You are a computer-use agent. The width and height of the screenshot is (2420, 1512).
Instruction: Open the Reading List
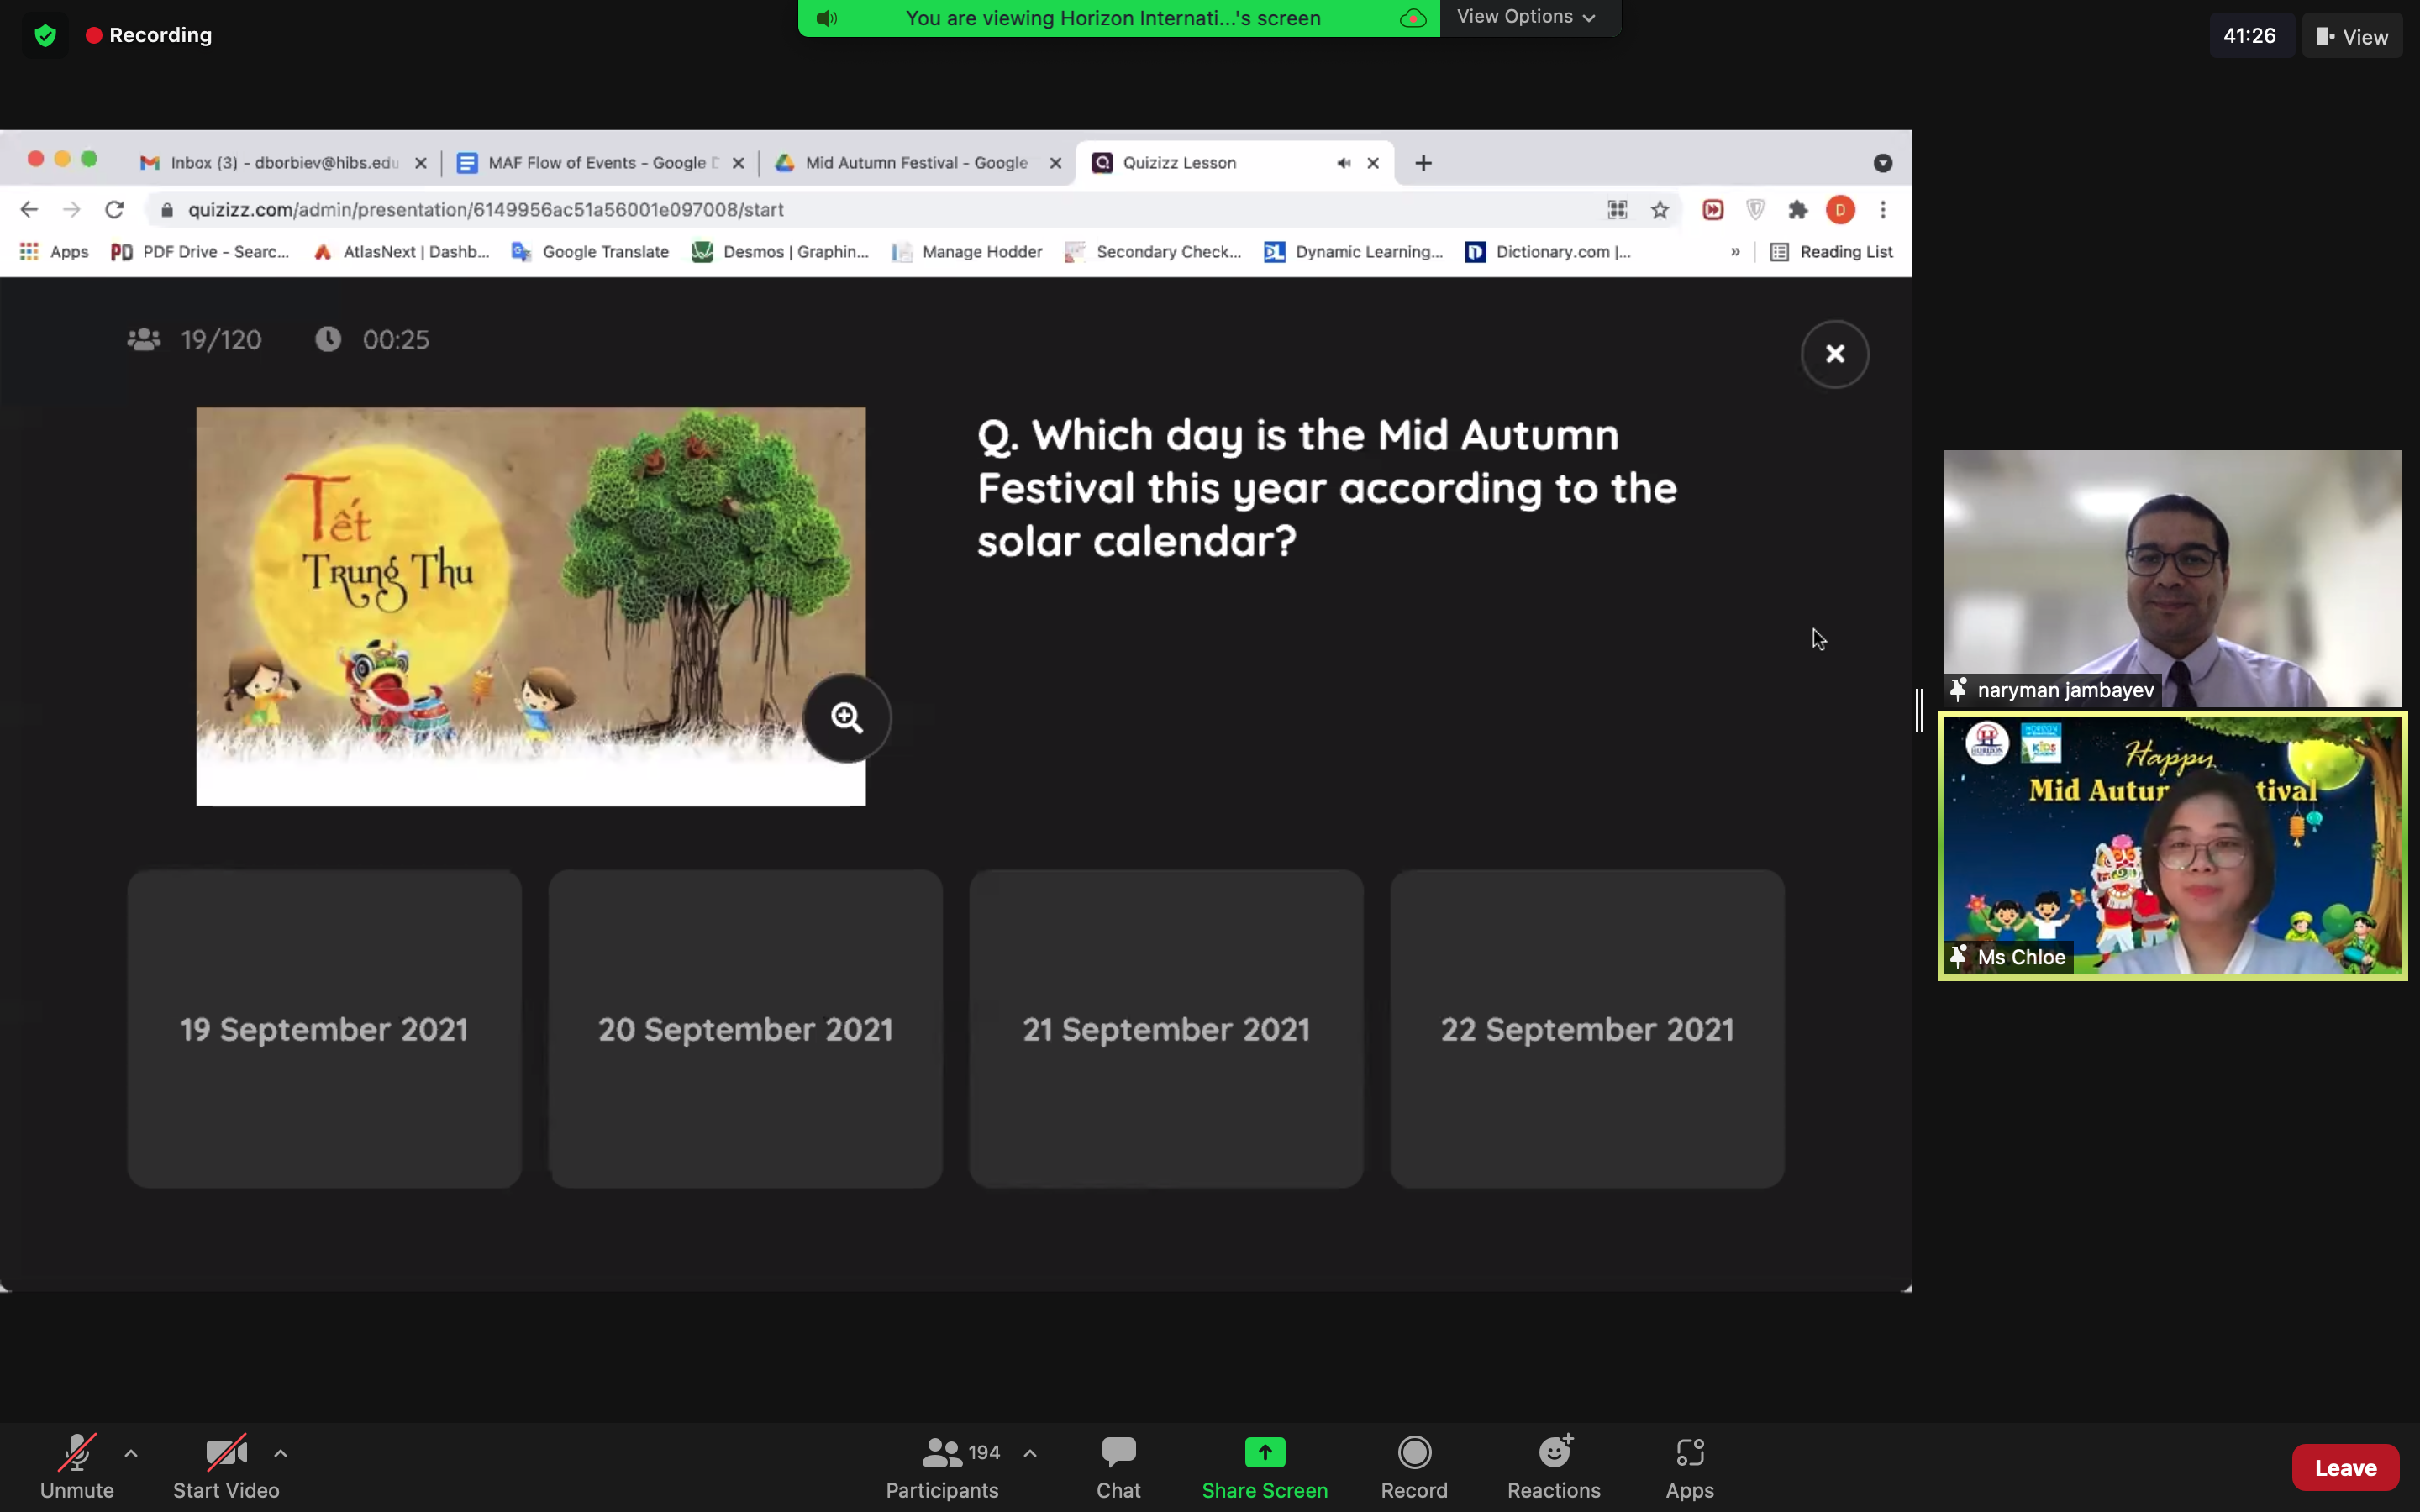point(1832,252)
